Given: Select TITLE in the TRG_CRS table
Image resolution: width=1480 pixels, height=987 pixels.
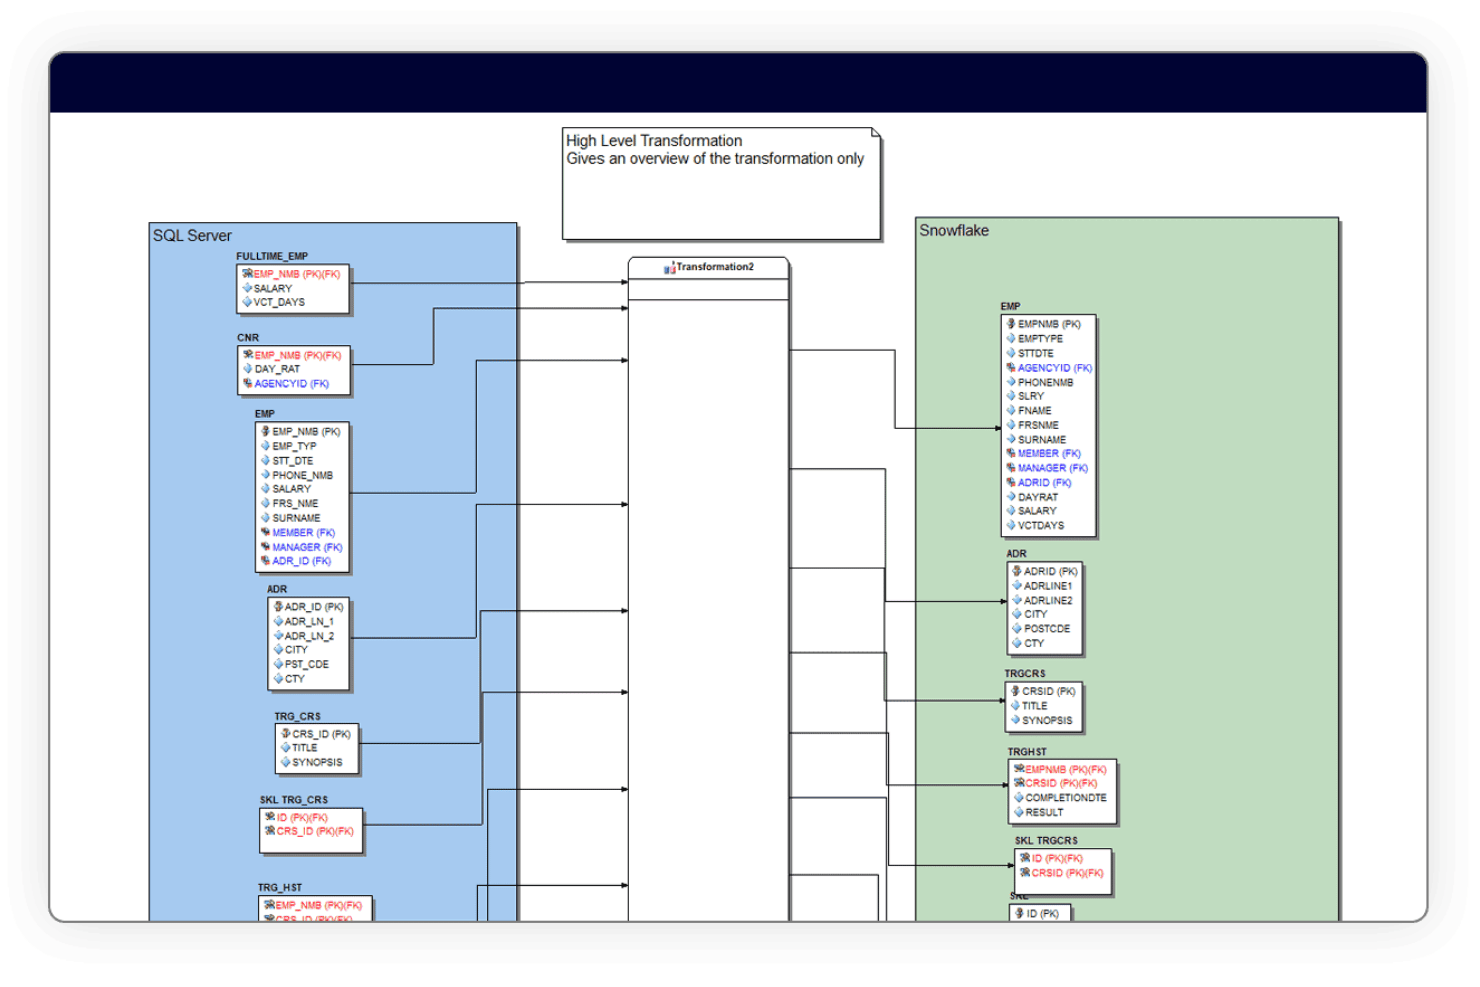Looking at the screenshot, I should 304,748.
